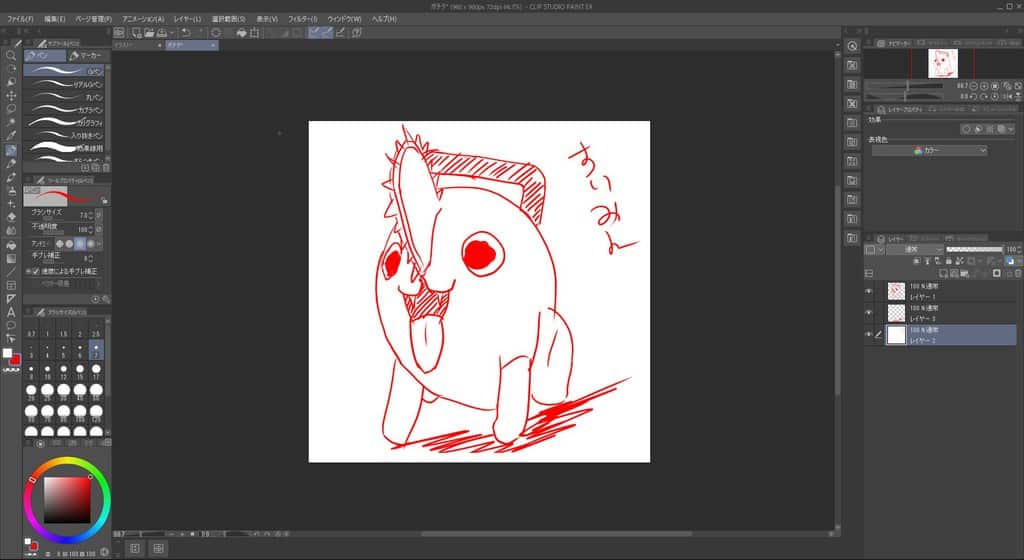Select the 丸ペン sub tool
The height and width of the screenshot is (560, 1024).
coord(64,97)
